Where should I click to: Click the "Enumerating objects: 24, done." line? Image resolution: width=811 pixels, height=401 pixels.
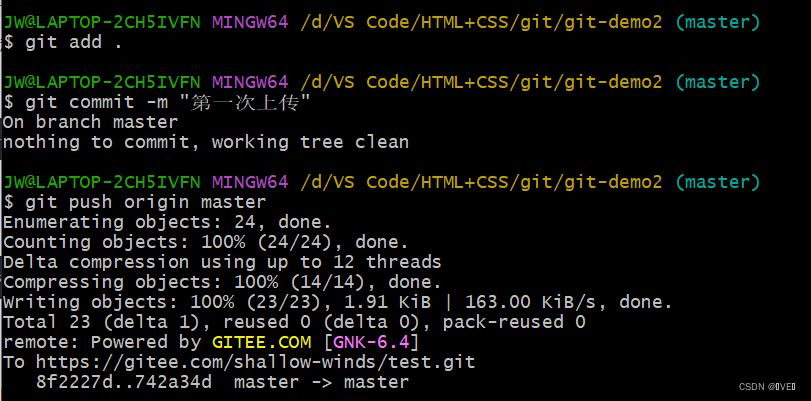click(167, 222)
